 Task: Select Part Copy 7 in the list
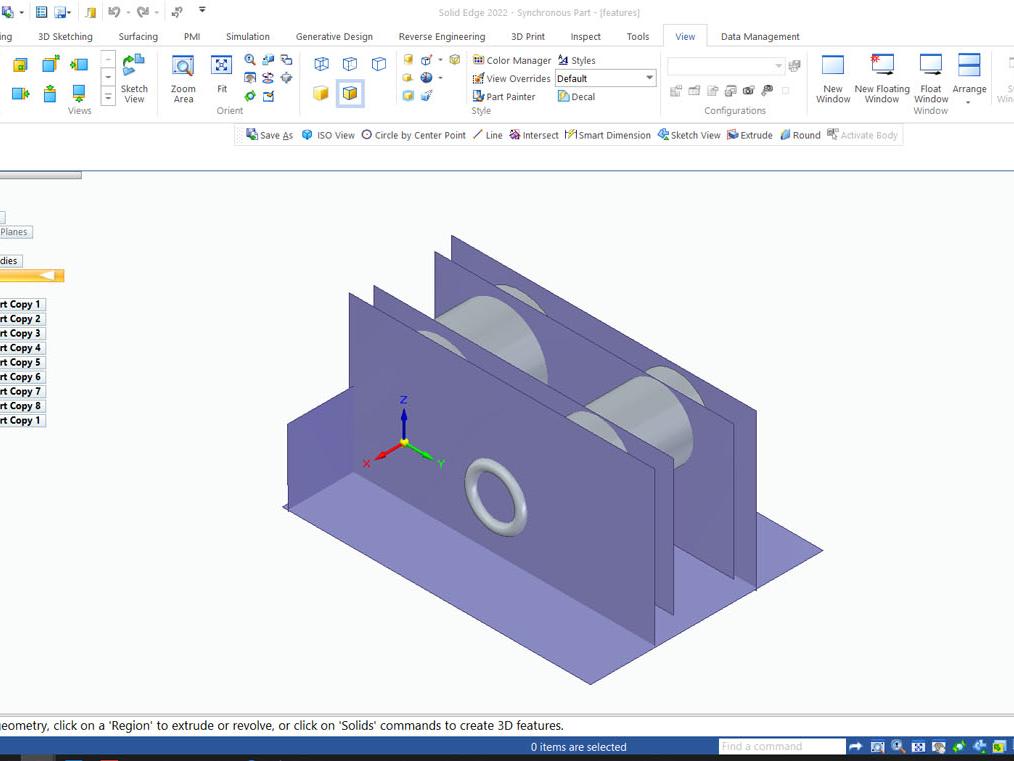coord(21,391)
